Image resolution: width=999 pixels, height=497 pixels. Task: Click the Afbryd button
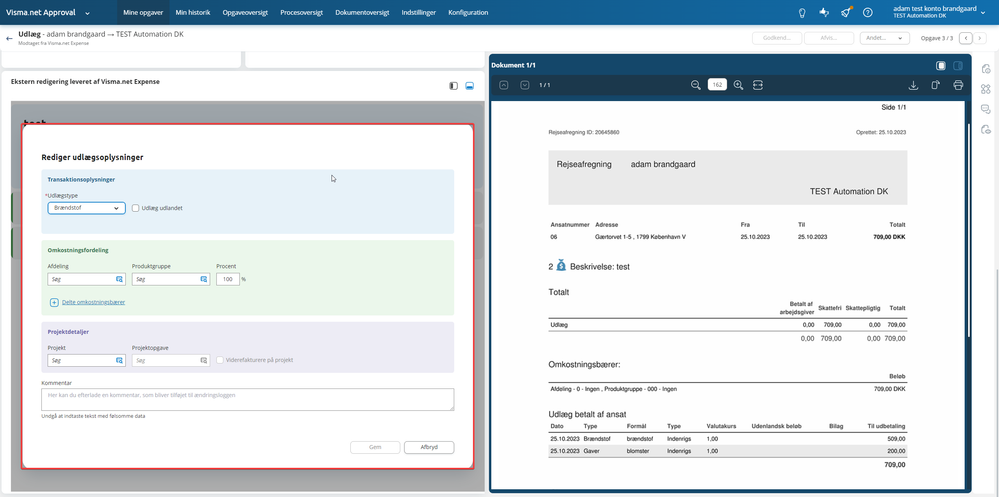coord(429,447)
